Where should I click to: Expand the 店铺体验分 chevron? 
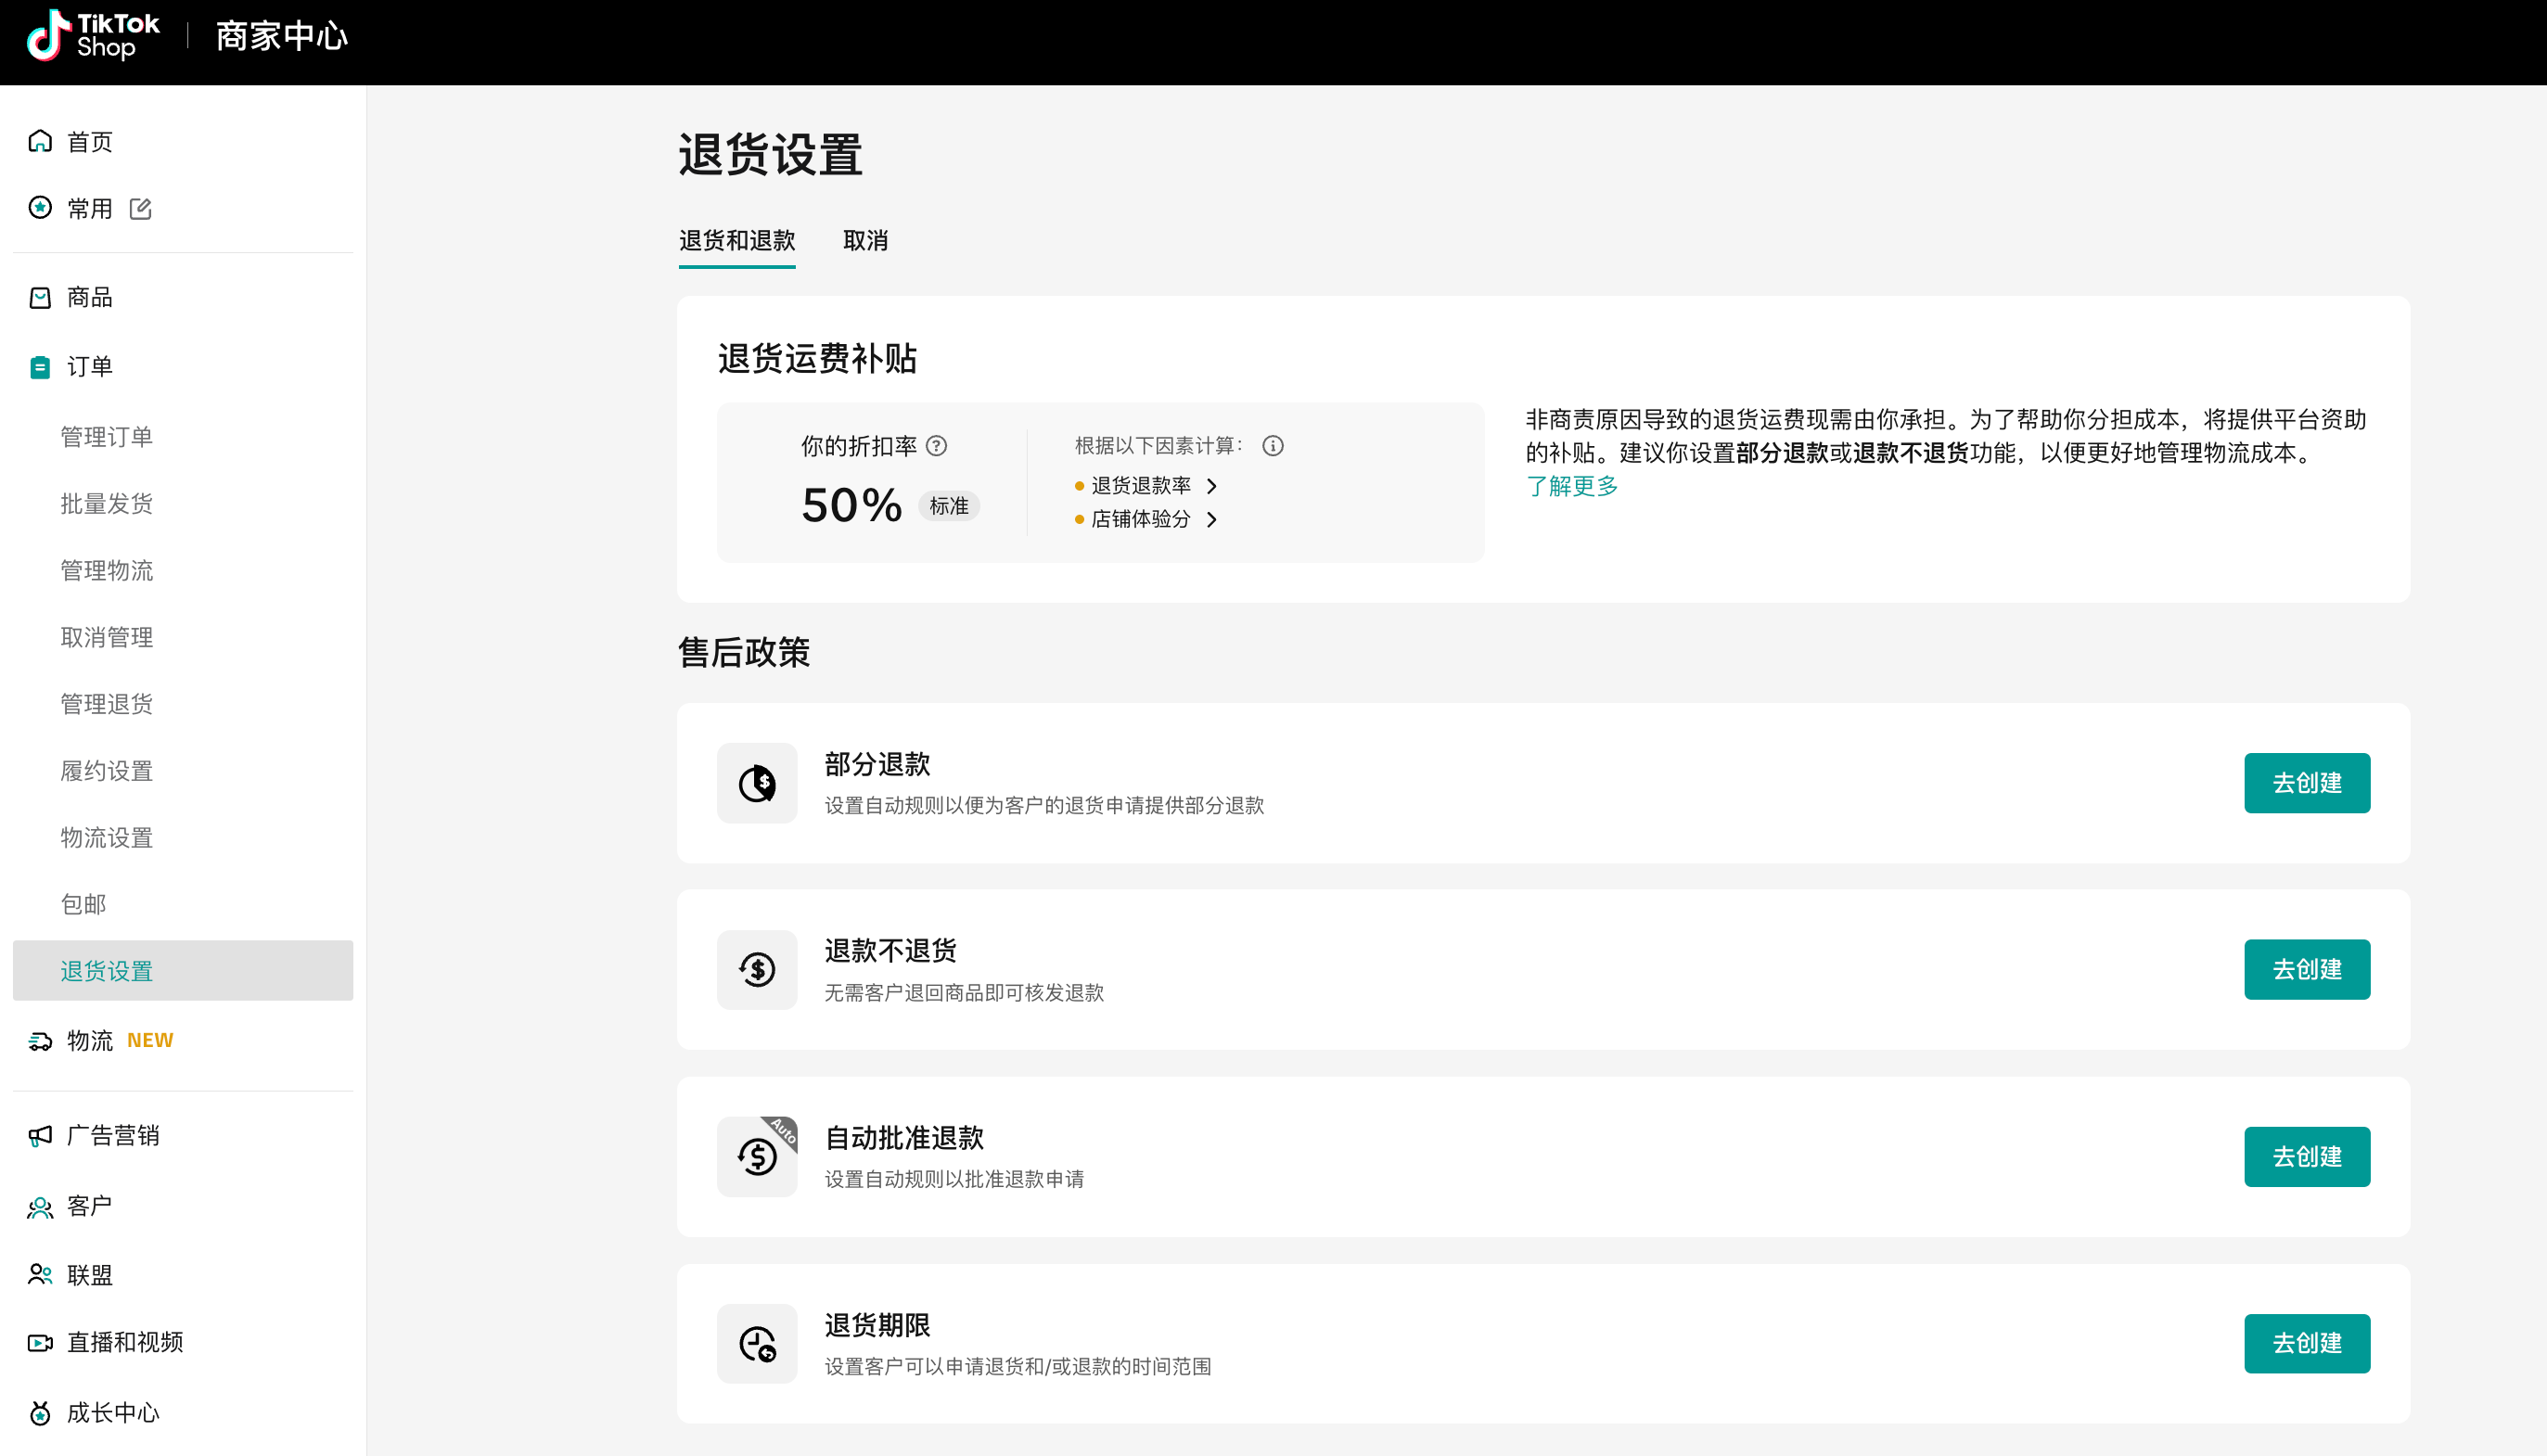tap(1212, 519)
